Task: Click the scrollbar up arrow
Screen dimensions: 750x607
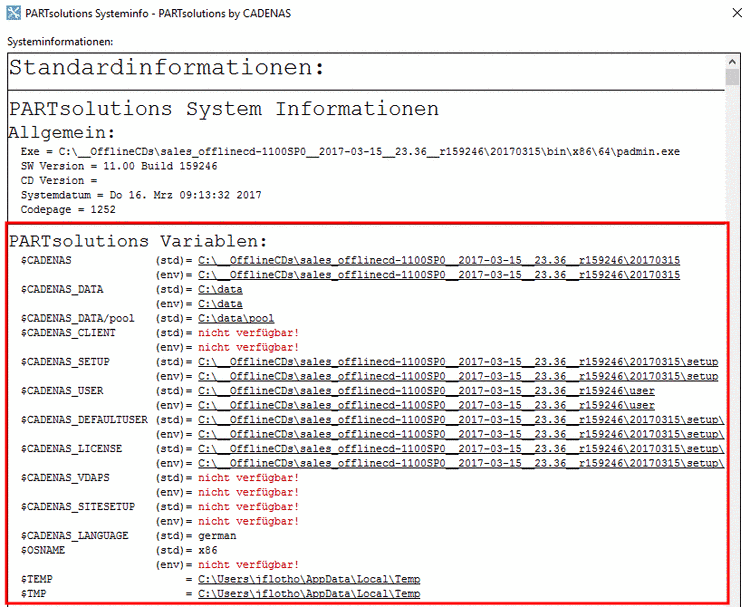Action: (732, 62)
